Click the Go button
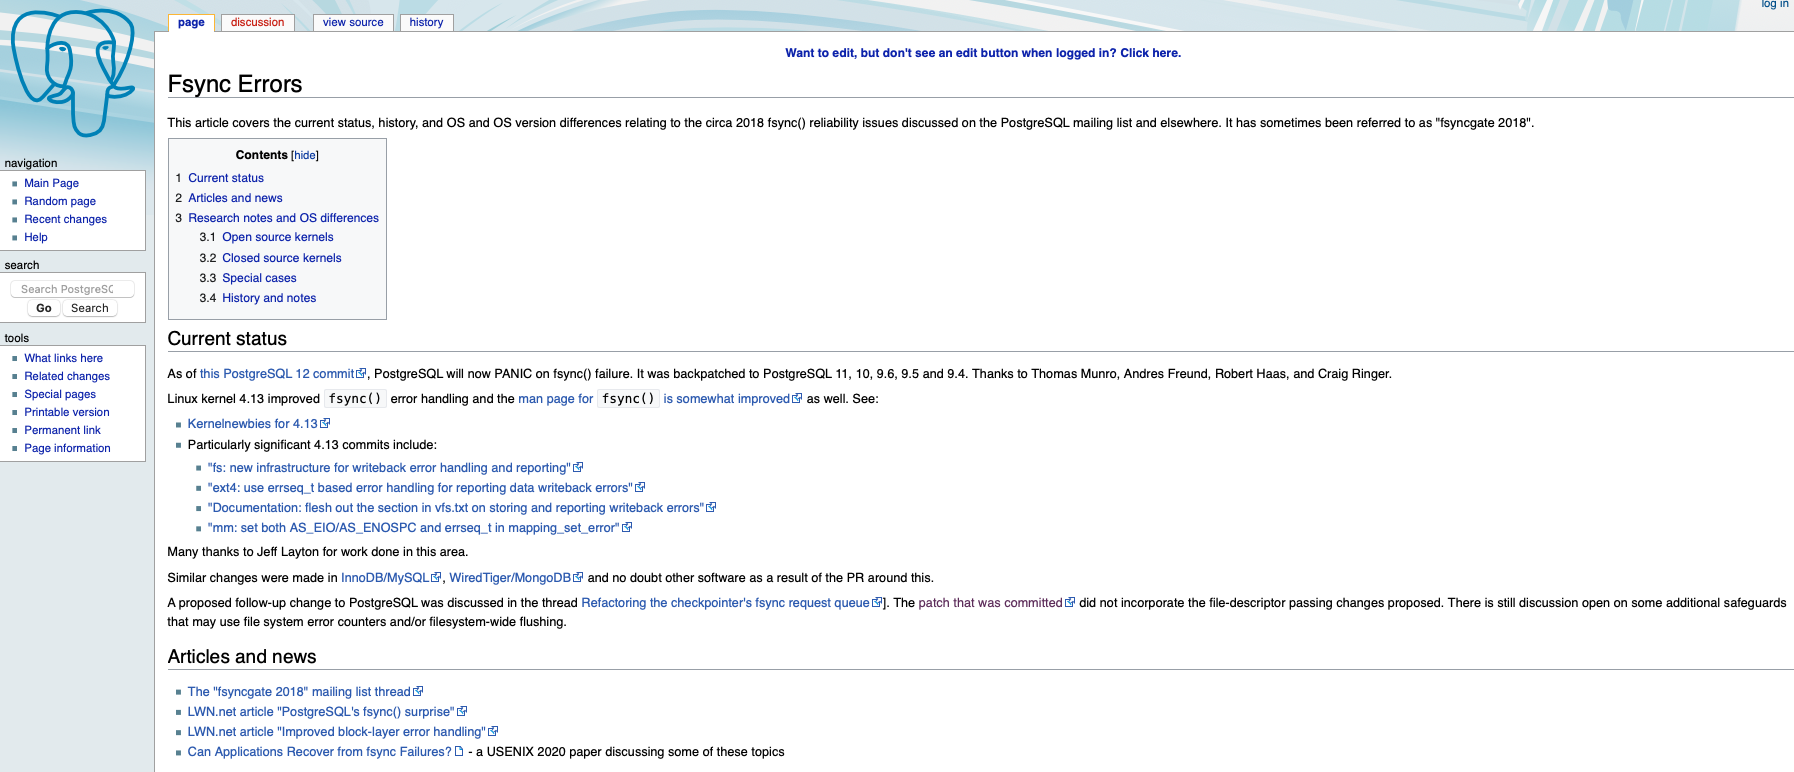 click(x=44, y=308)
